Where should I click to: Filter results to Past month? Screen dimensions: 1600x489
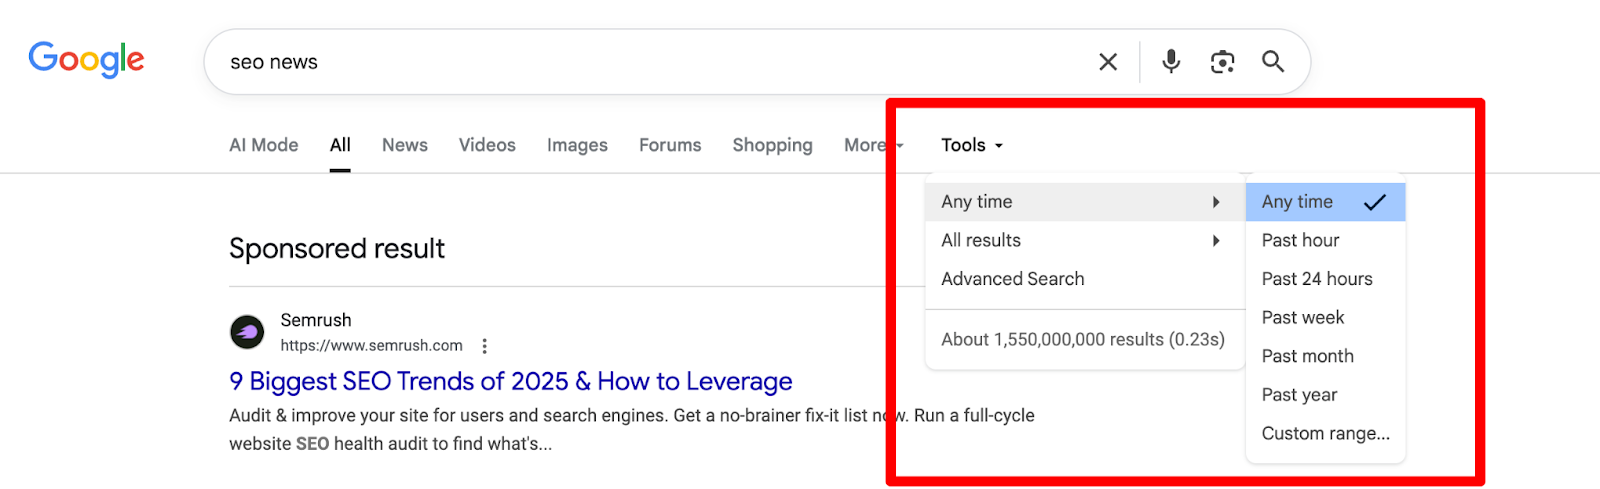[1307, 357]
